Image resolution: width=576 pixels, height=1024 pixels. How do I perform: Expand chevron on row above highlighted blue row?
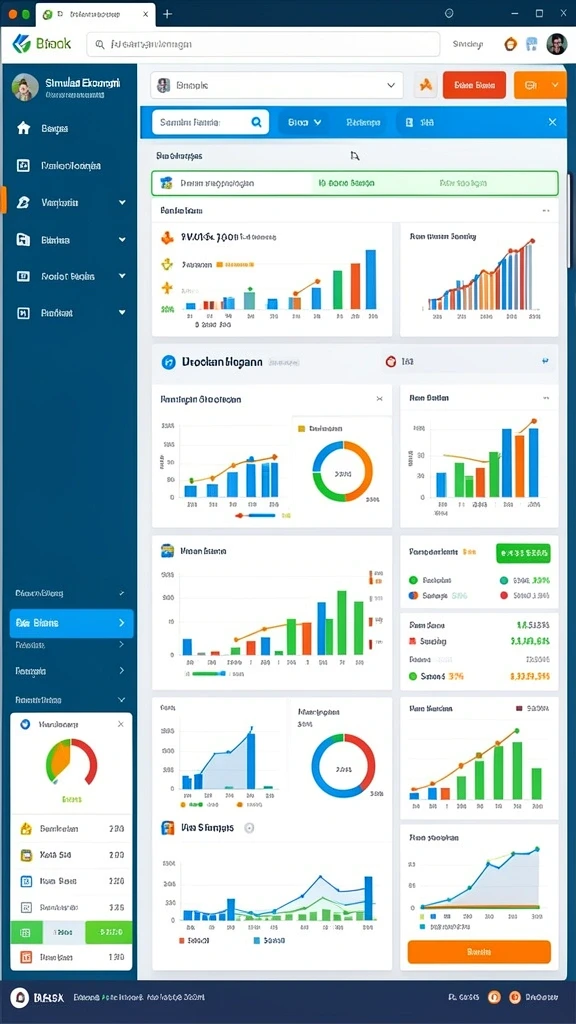(121, 594)
